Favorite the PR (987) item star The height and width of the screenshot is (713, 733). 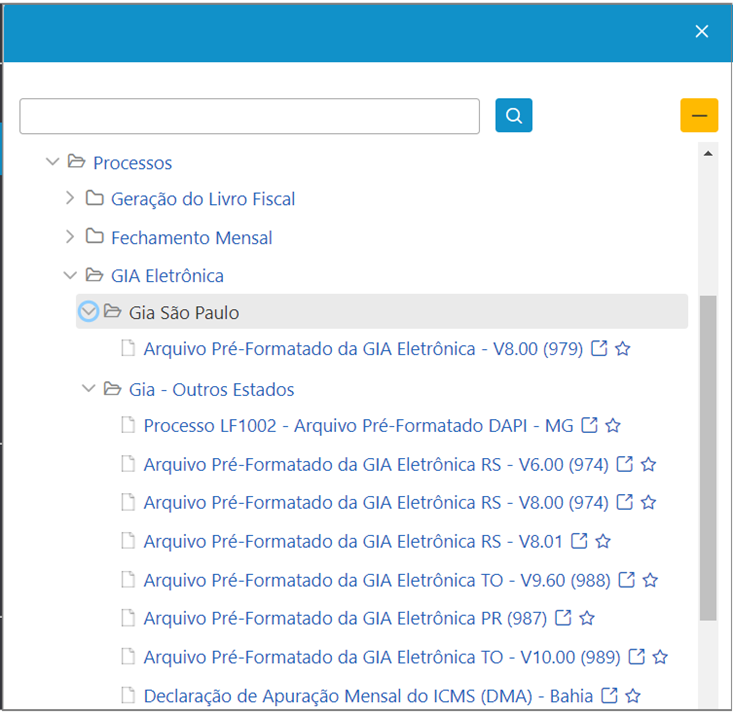(587, 618)
